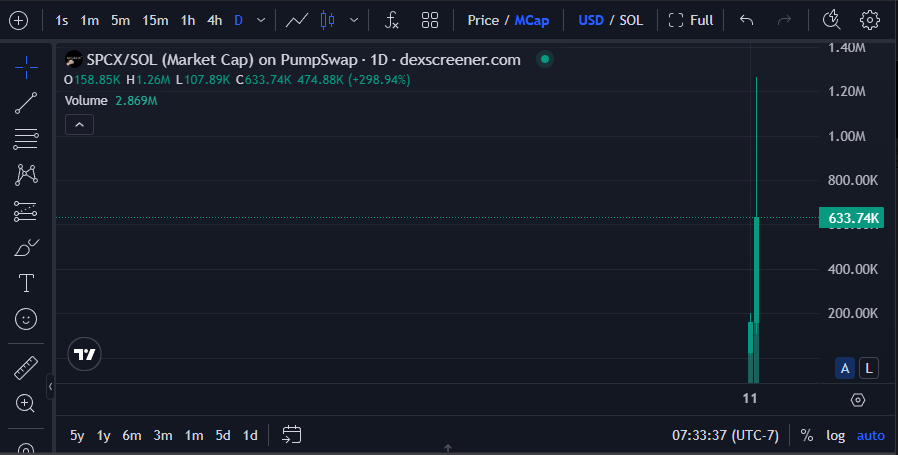Open chart style dropdown arrow

point(354,21)
